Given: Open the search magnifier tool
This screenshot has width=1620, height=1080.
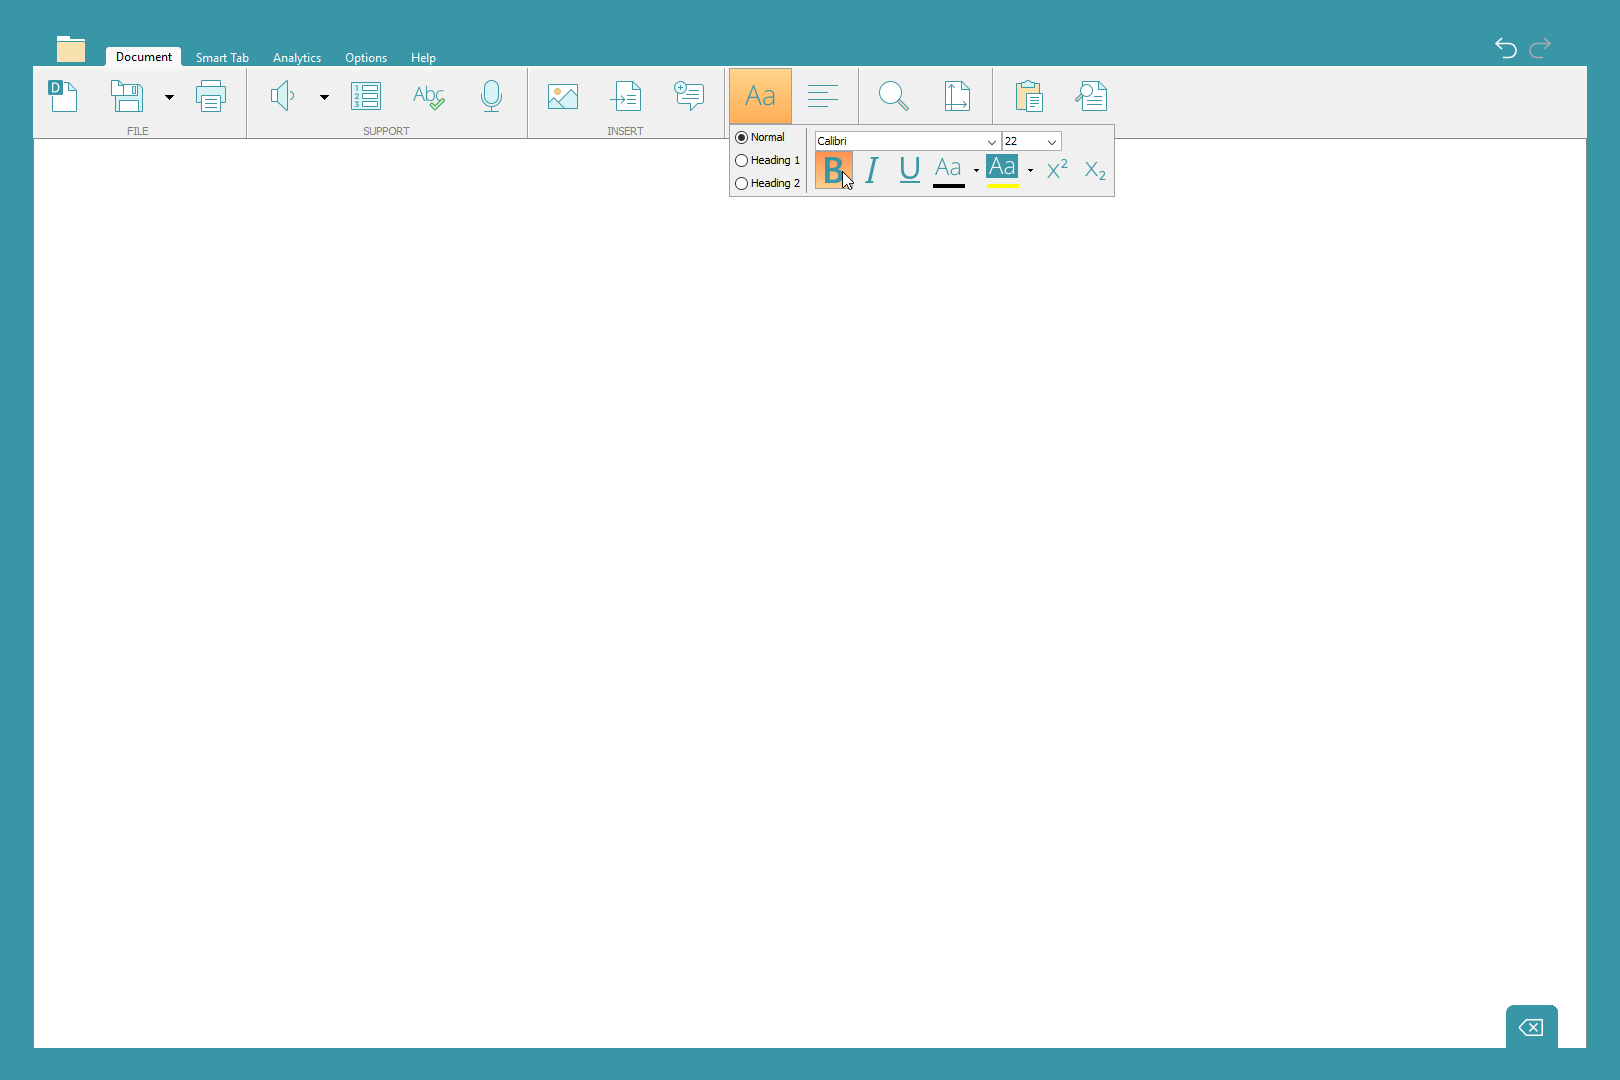Looking at the screenshot, I should [x=893, y=96].
